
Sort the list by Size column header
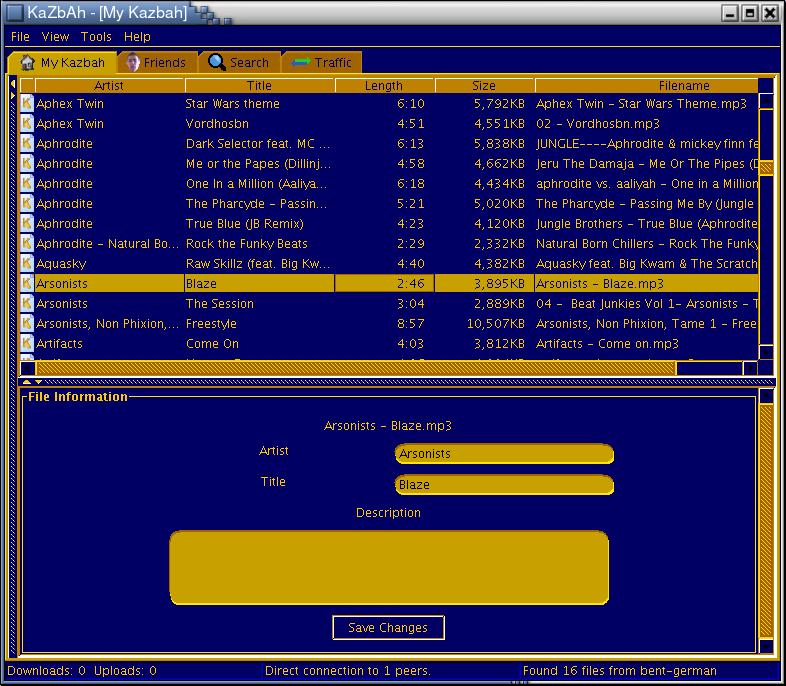tap(484, 86)
